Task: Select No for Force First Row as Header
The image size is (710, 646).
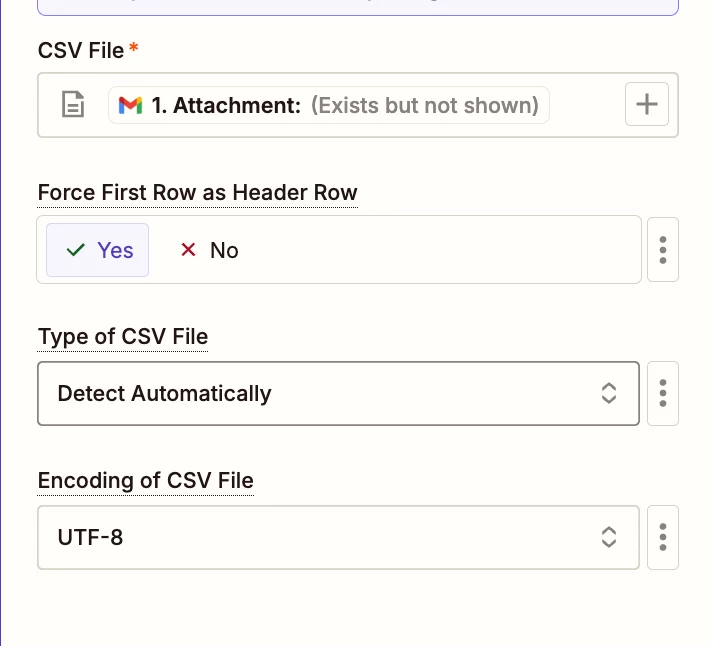Action: [x=209, y=250]
